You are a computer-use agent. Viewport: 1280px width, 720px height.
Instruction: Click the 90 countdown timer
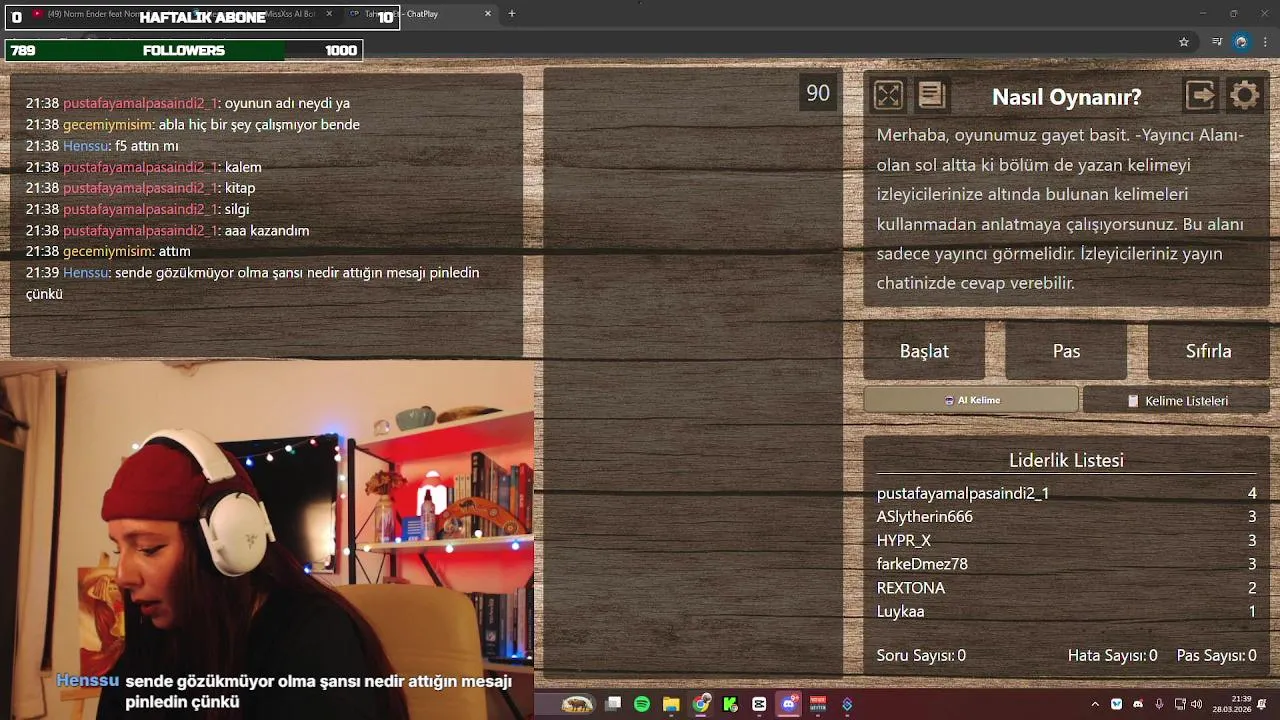click(818, 93)
